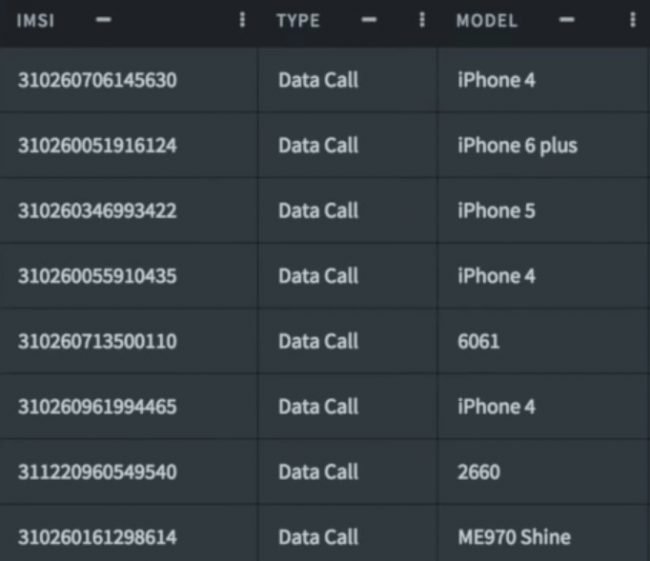650x561 pixels.
Task: Click the IMSI column sort indicator
Action: [x=103, y=21]
